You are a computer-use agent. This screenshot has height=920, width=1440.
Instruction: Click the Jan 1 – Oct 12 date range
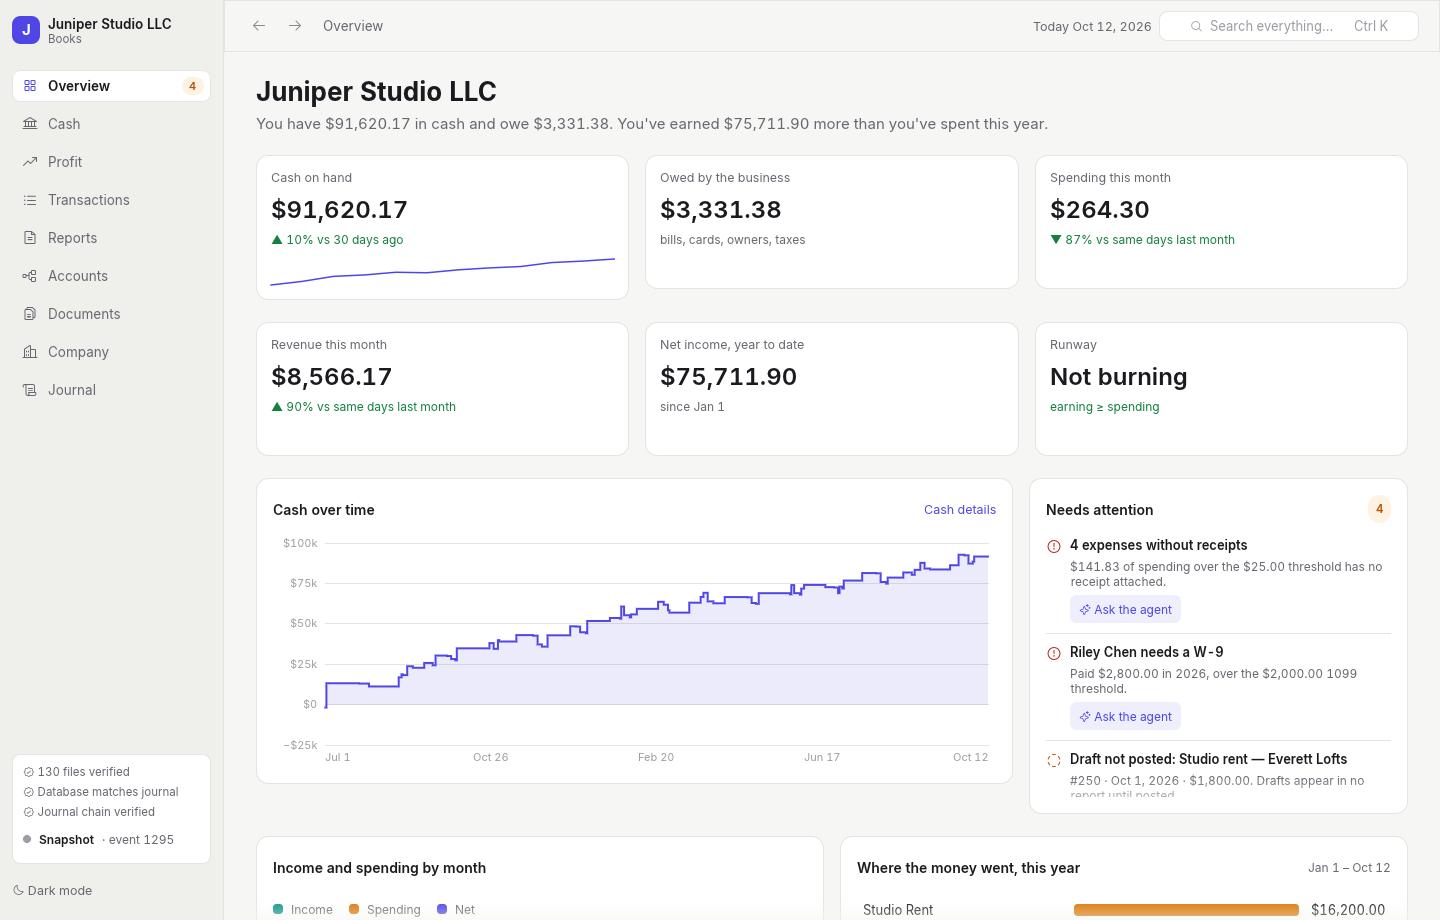1349,868
